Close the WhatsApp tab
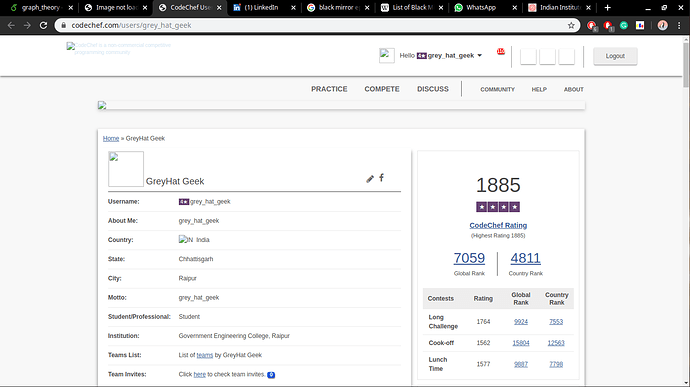The image size is (690, 387). (x=514, y=7)
